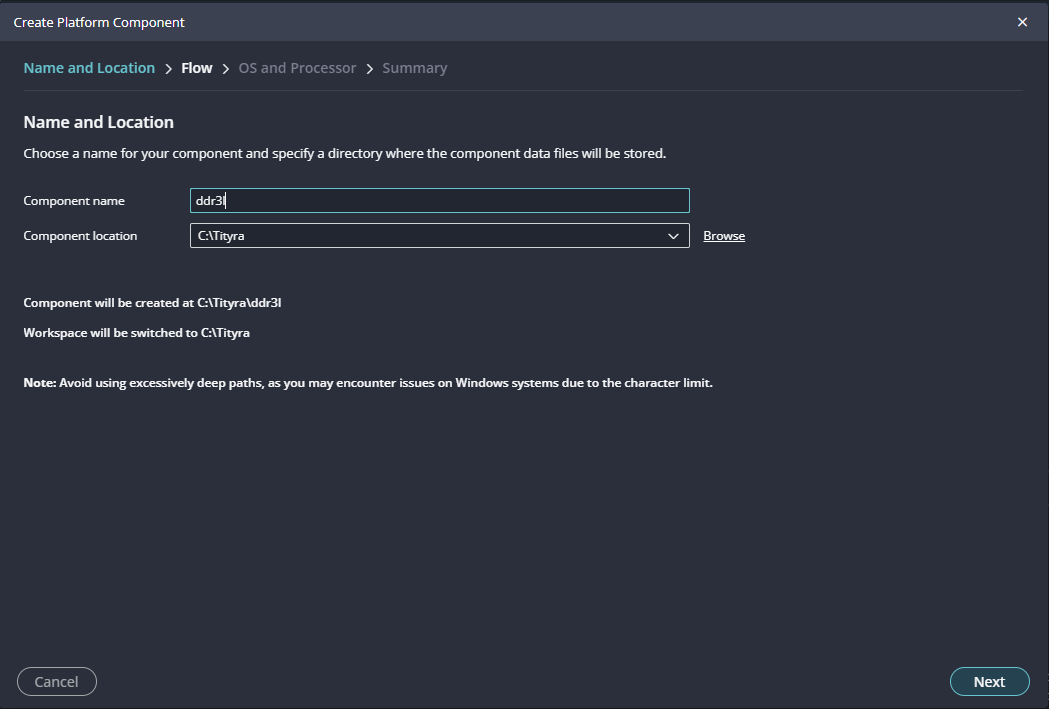This screenshot has height=709, width=1049.
Task: Select the Name and Location step
Action: tap(89, 68)
